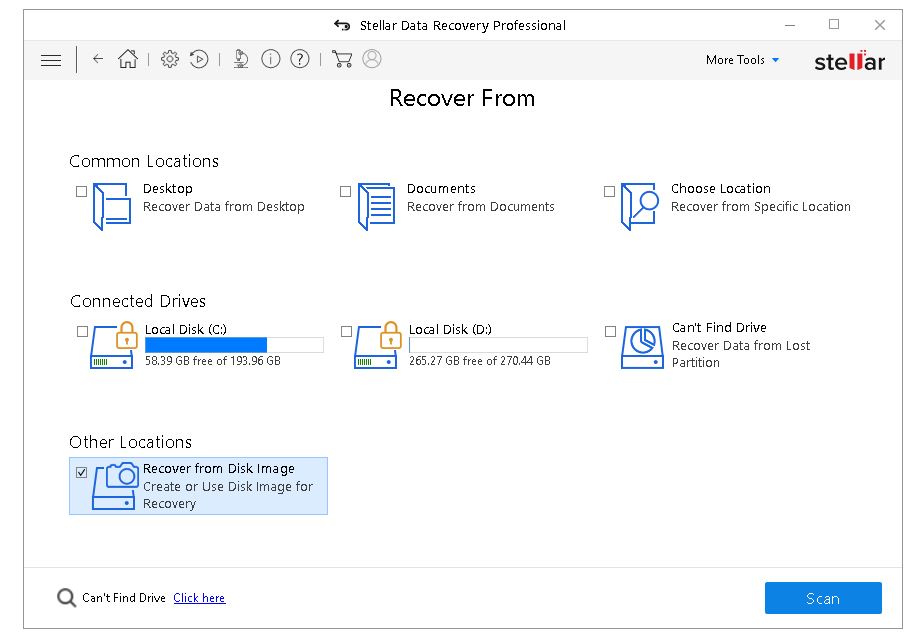The image size is (918, 639).
Task: Select the Choose Location label
Action: point(721,189)
